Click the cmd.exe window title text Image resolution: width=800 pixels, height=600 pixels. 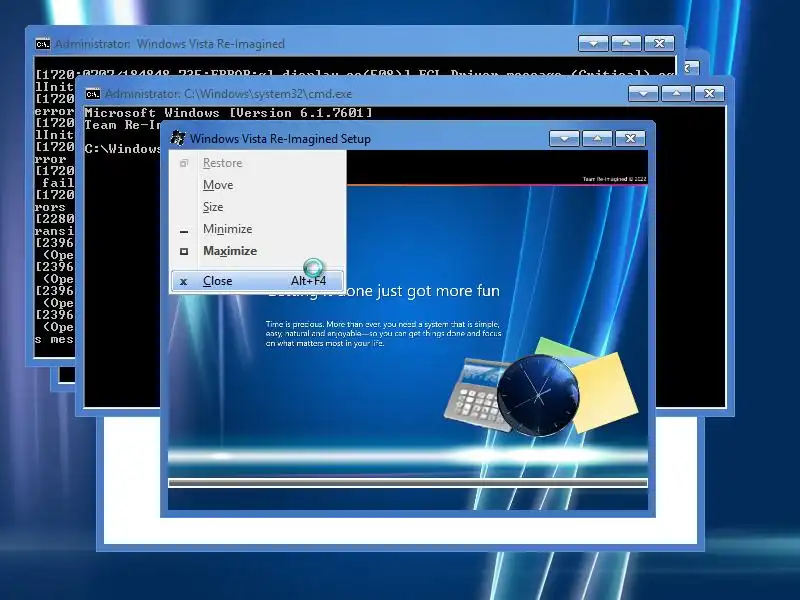[228, 94]
